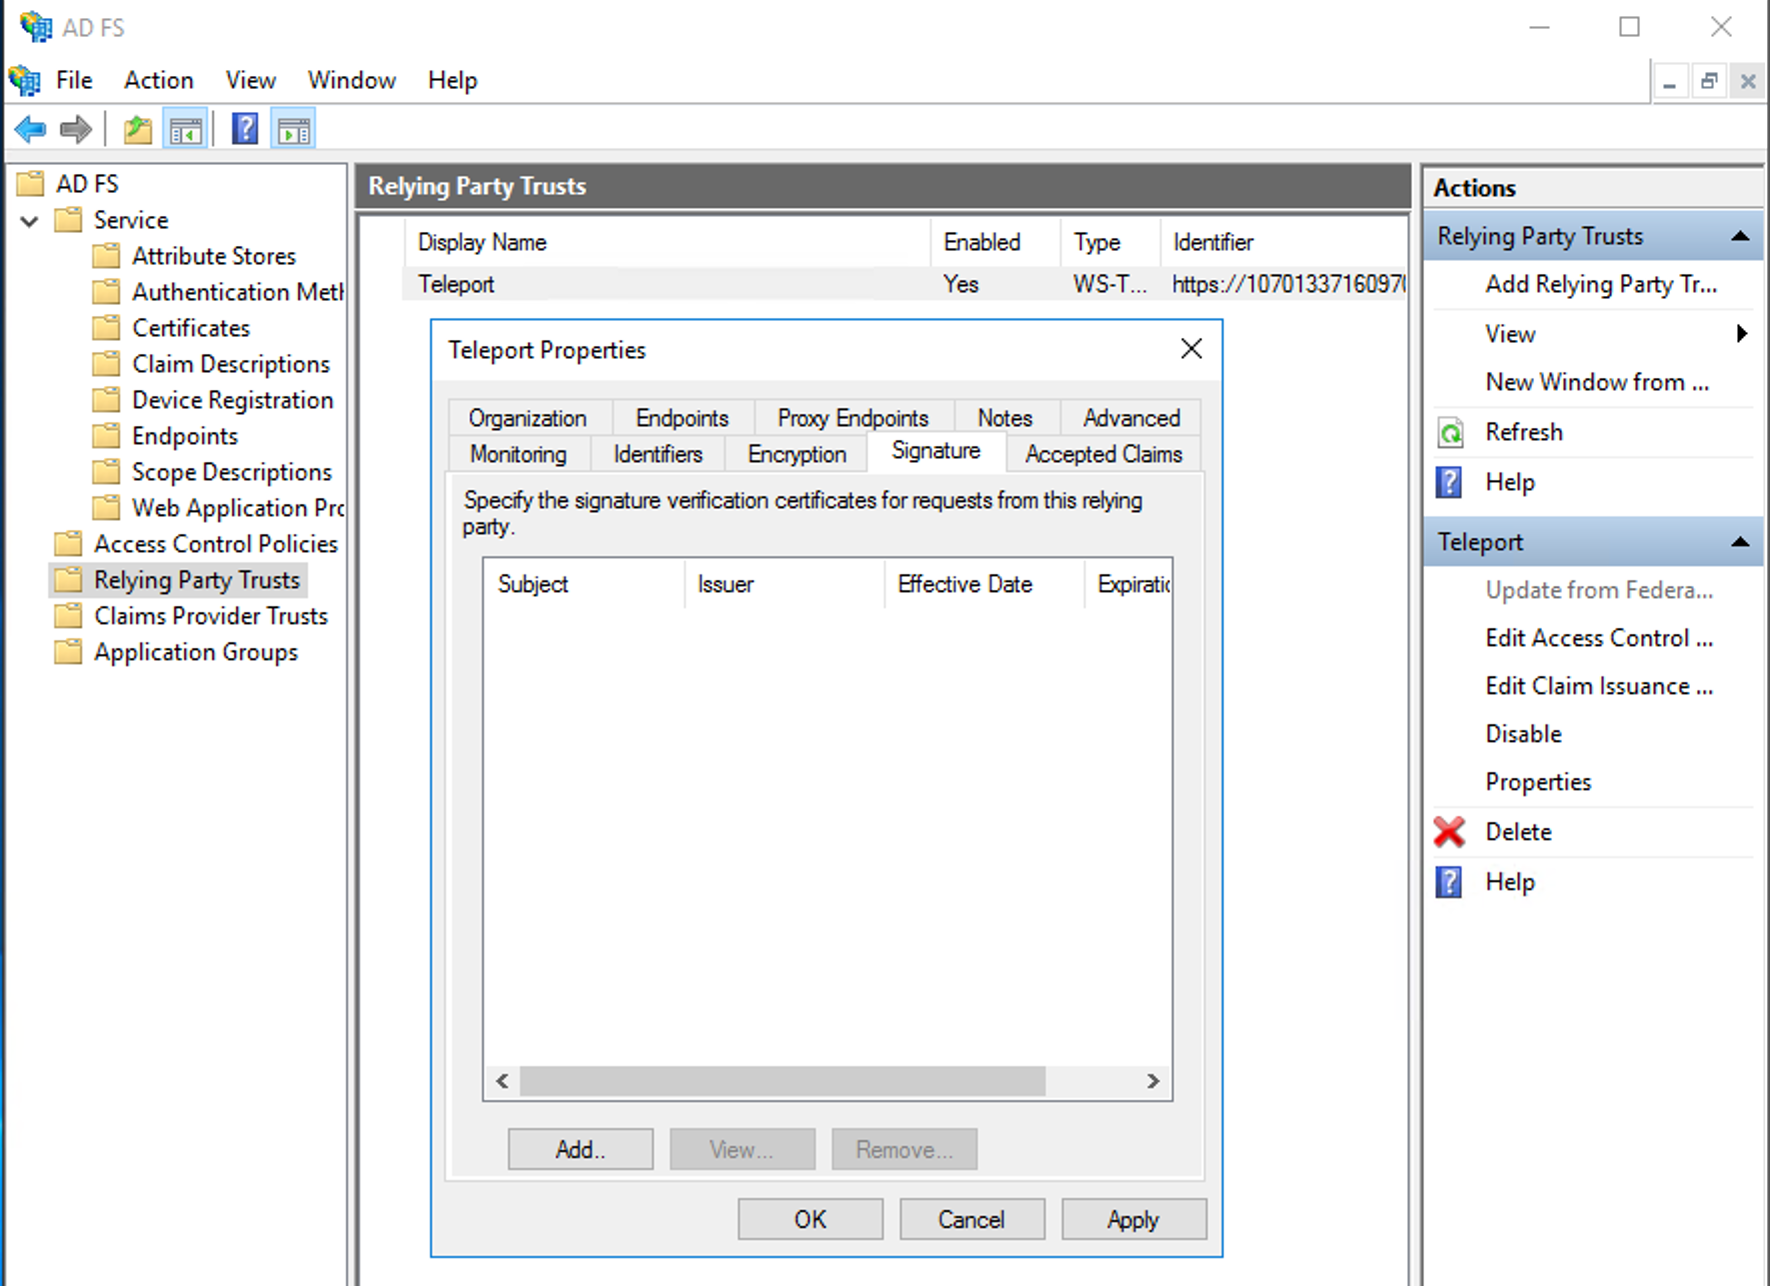Select Claims Provider Trusts in tree

point(210,616)
